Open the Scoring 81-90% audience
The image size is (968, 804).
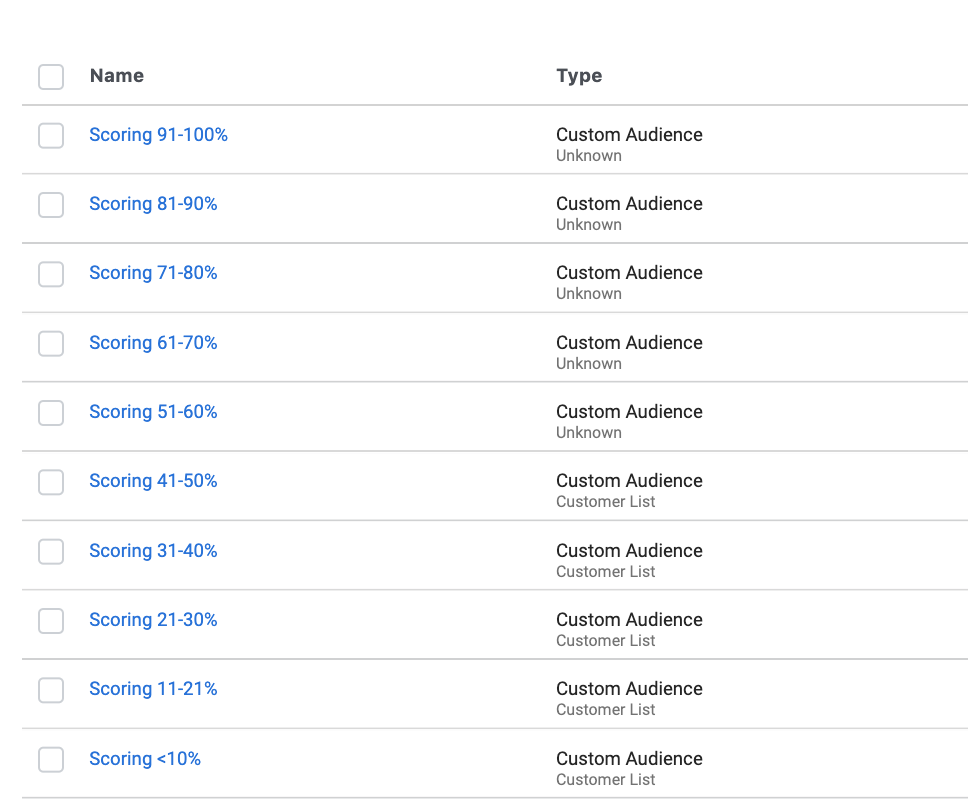point(153,204)
